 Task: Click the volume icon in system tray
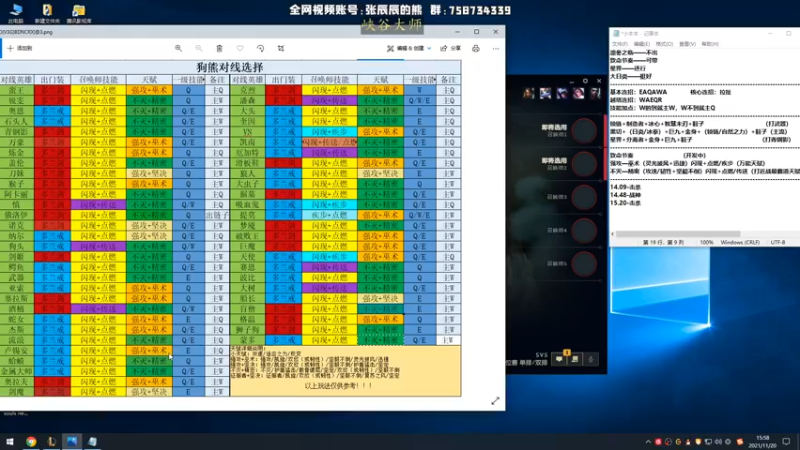tap(718, 442)
